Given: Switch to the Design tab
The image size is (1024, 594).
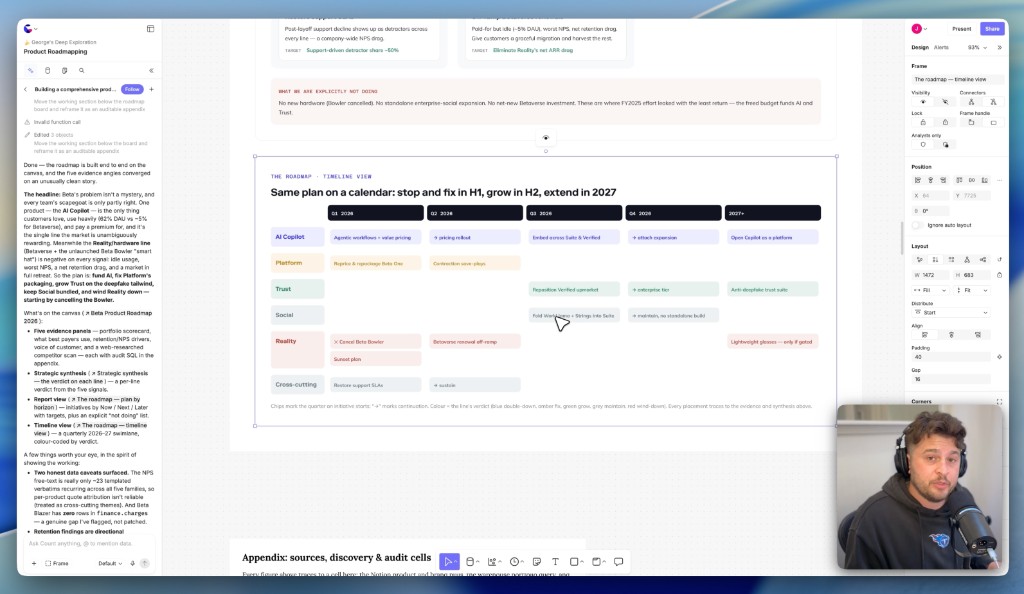Looking at the screenshot, I should (x=920, y=48).
